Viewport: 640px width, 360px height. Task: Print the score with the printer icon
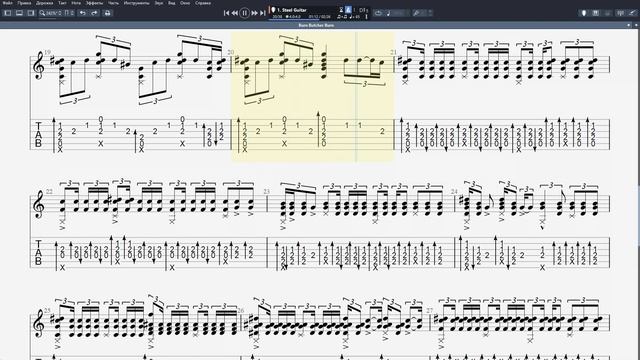coord(107,13)
